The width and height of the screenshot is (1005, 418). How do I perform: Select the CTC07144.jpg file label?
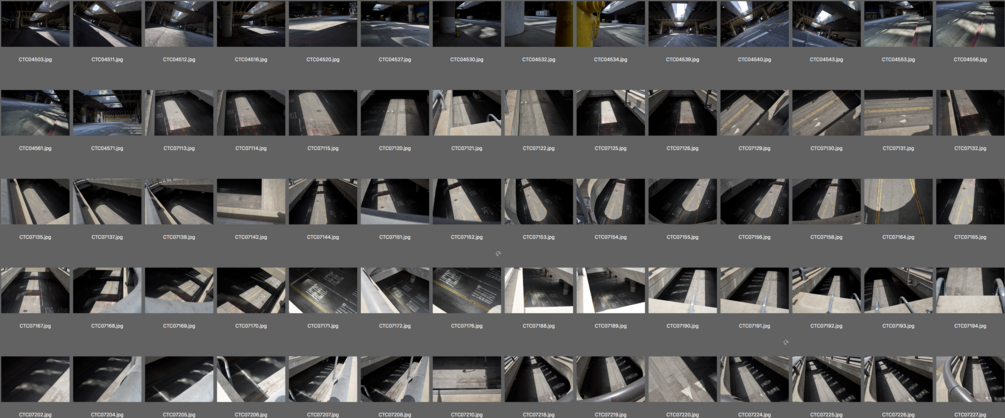pos(322,237)
